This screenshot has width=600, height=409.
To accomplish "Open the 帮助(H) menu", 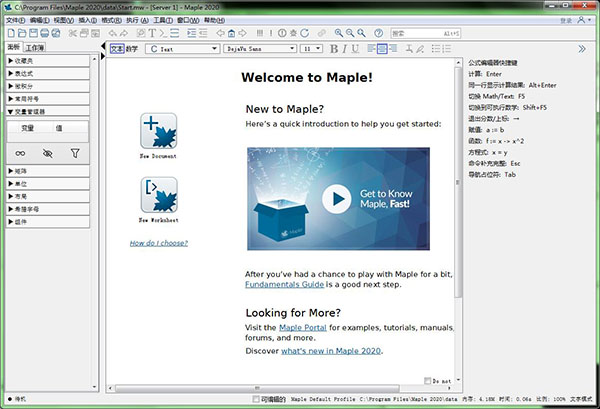I will tap(214, 20).
